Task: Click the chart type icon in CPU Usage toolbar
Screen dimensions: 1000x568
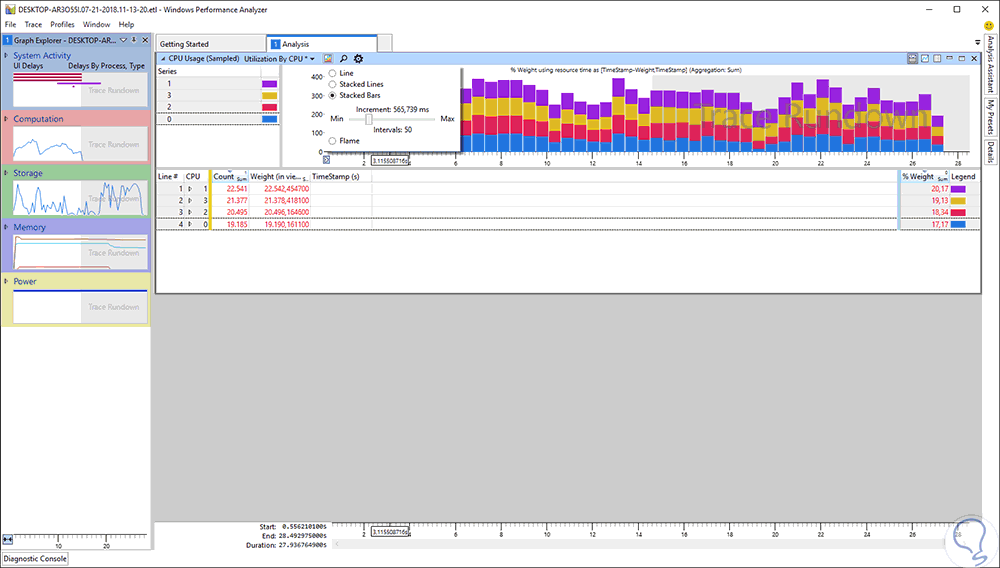Action: coord(327,59)
